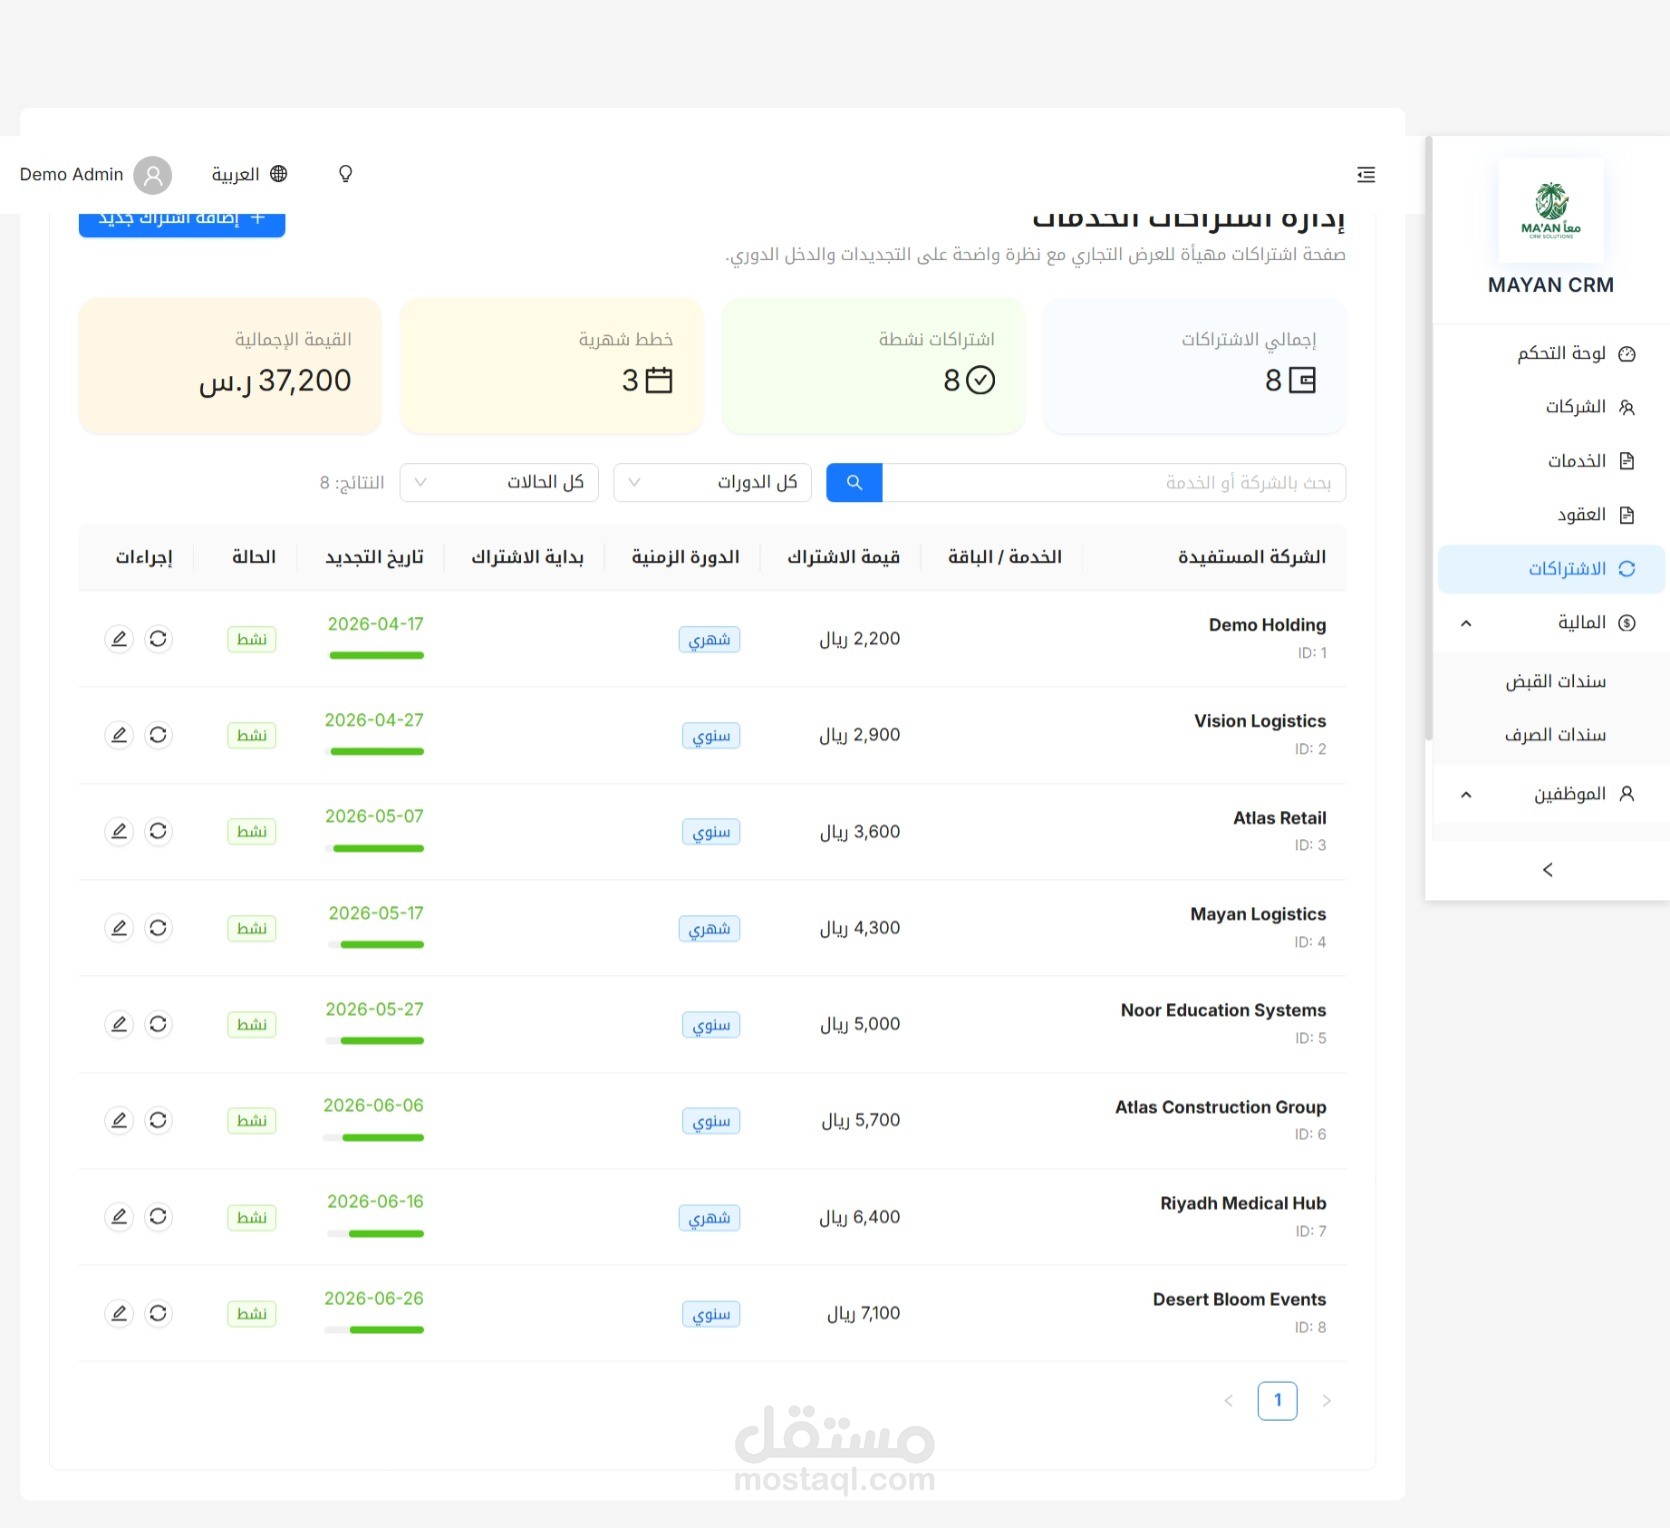
Task: Edit the Mayan Logistics subscription
Action: (119, 928)
